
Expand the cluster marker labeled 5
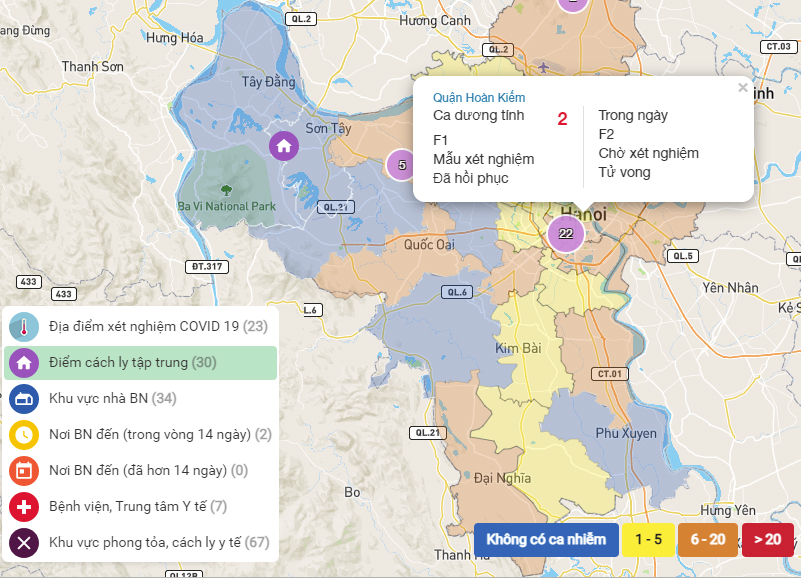[401, 165]
